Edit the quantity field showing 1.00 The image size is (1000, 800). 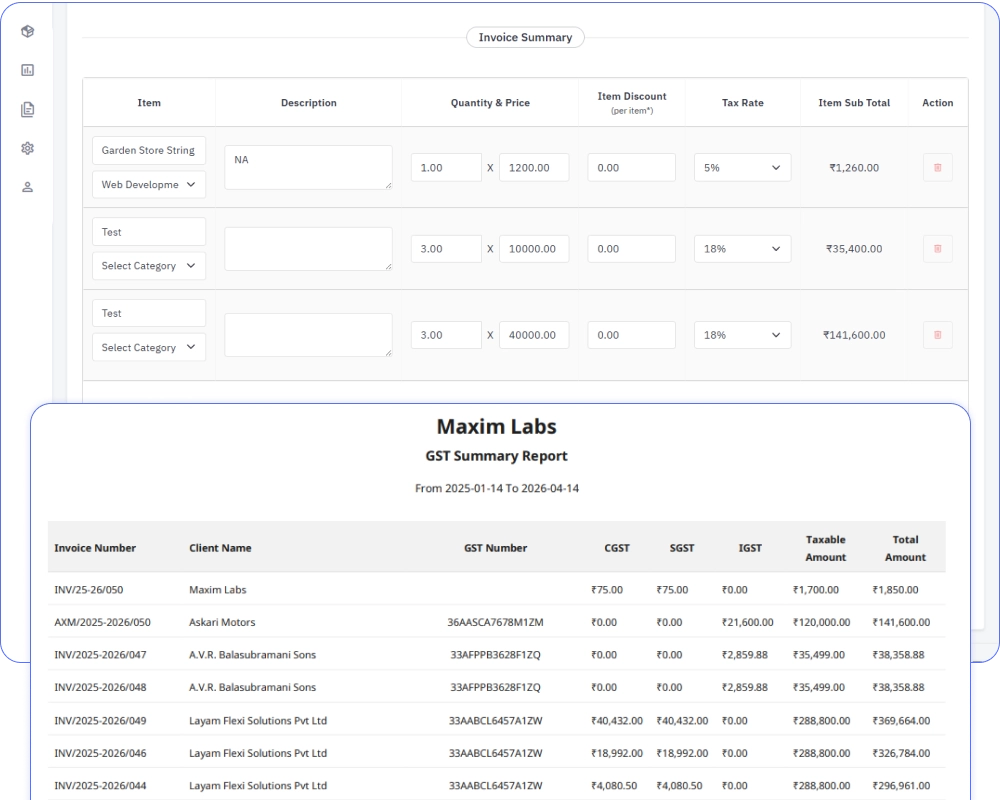tap(446, 167)
